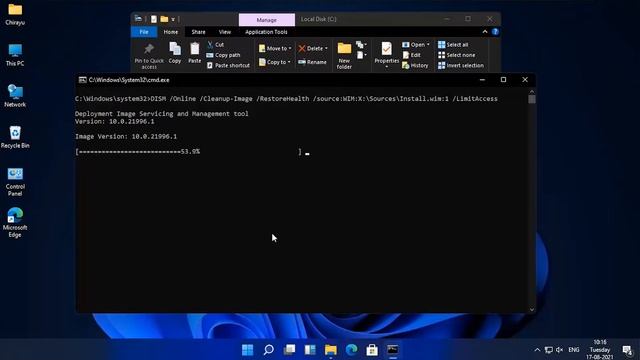Select Microsoft Edge desktop shortcut

15,223
